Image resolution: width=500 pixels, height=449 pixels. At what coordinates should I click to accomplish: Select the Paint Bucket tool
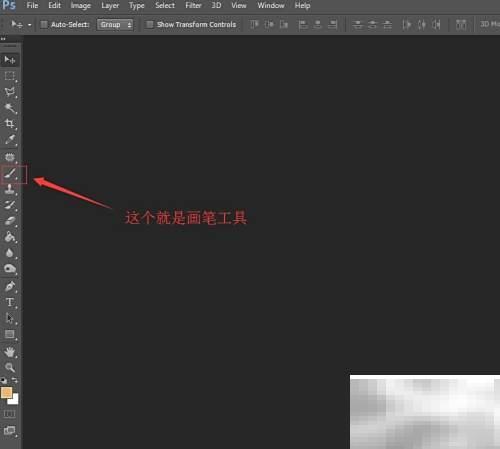[x=10, y=237]
